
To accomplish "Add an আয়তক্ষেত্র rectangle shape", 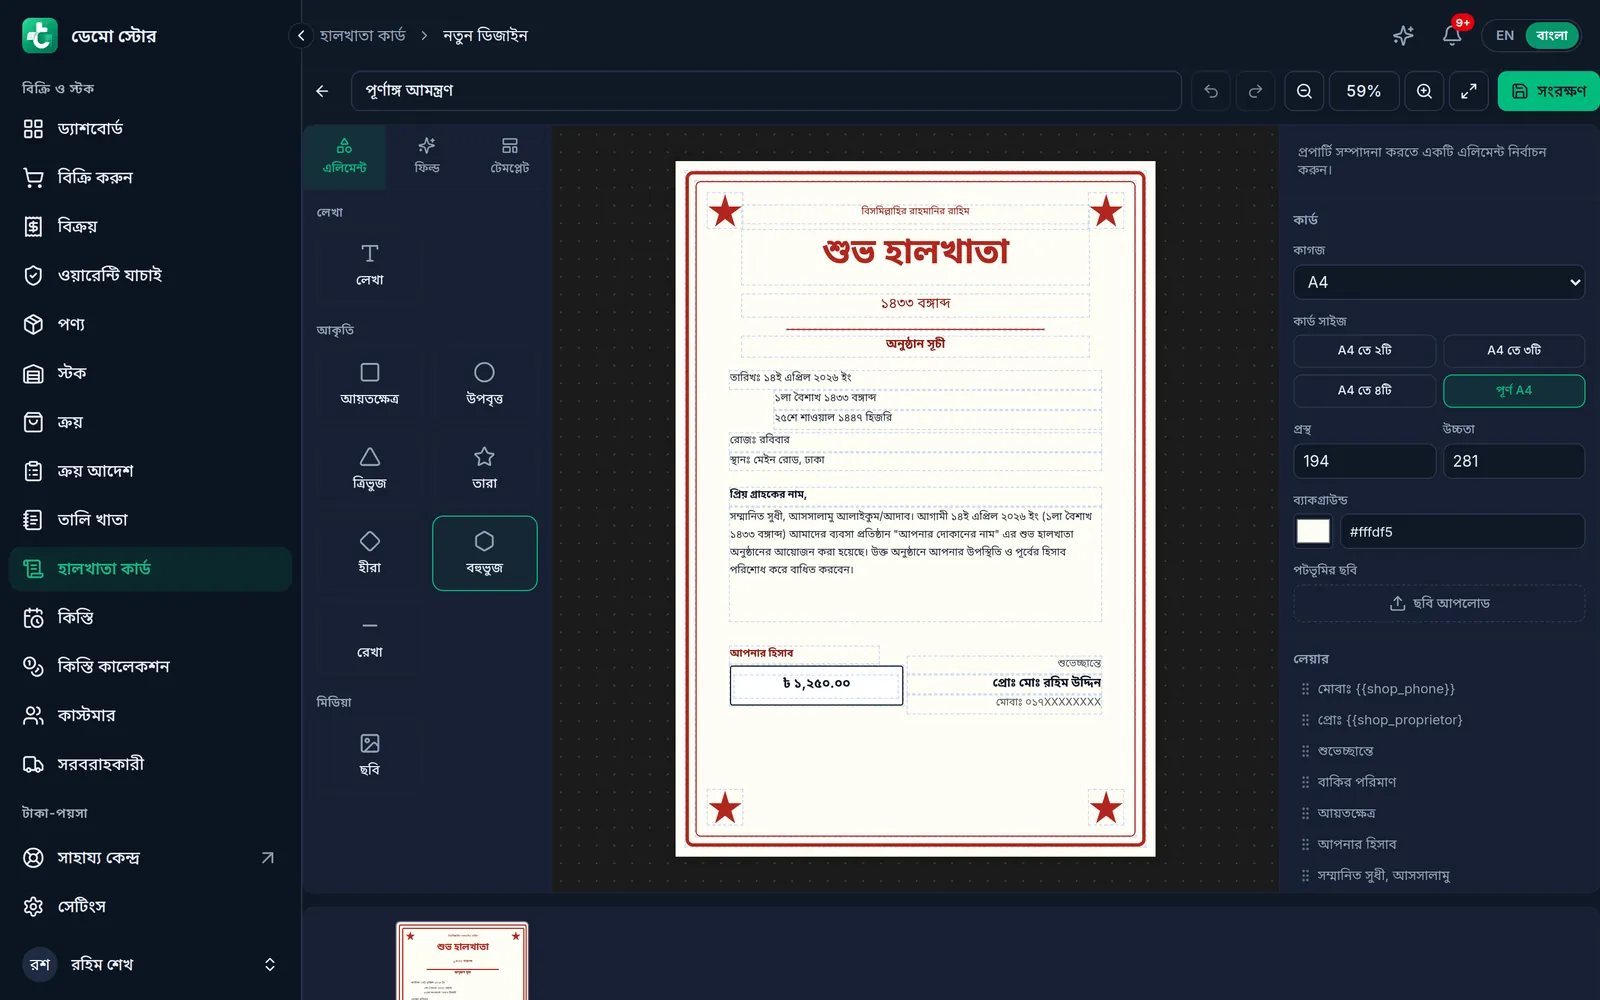I will coord(370,384).
